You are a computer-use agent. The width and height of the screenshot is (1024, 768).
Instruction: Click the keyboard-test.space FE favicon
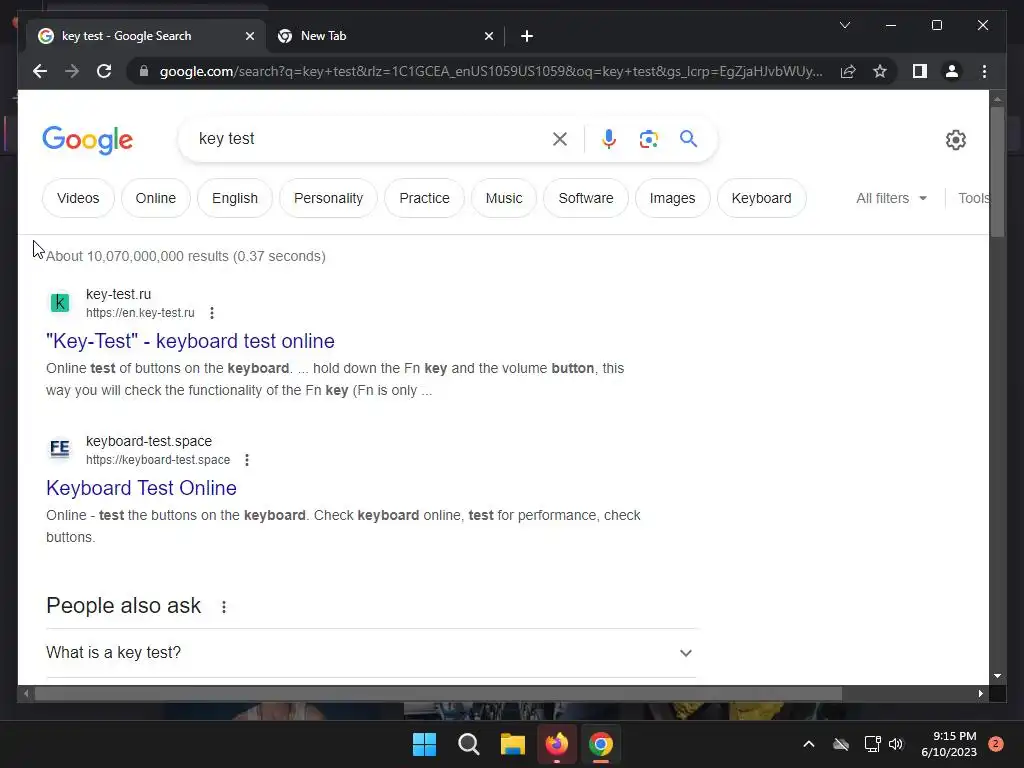click(59, 449)
